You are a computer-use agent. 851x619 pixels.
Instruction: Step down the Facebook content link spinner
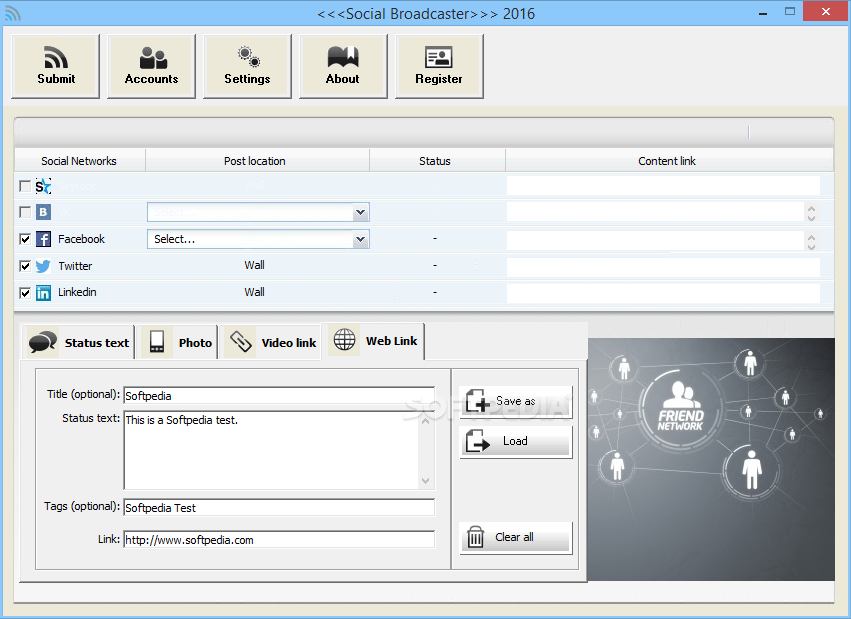[811, 246]
